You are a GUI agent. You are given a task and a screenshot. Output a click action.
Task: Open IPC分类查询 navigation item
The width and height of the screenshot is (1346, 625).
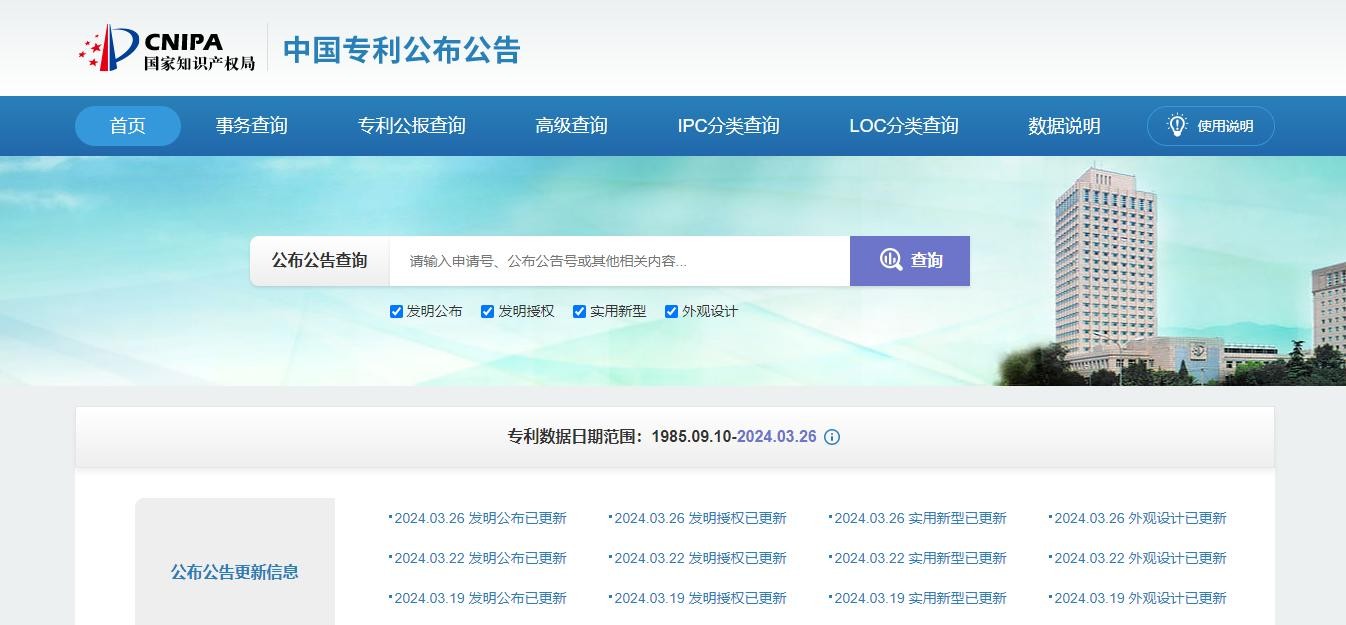[728, 126]
